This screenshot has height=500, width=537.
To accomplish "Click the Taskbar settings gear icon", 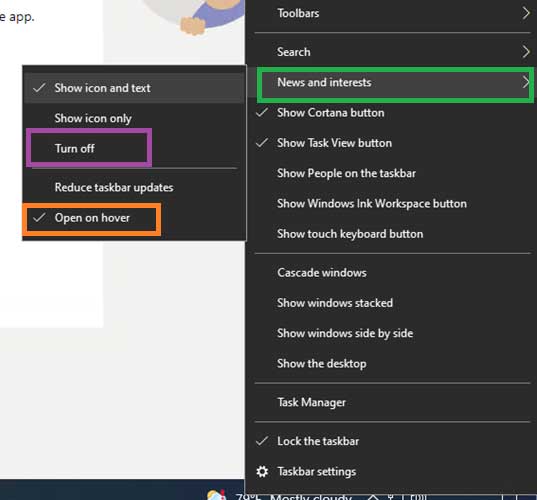I will [262, 472].
